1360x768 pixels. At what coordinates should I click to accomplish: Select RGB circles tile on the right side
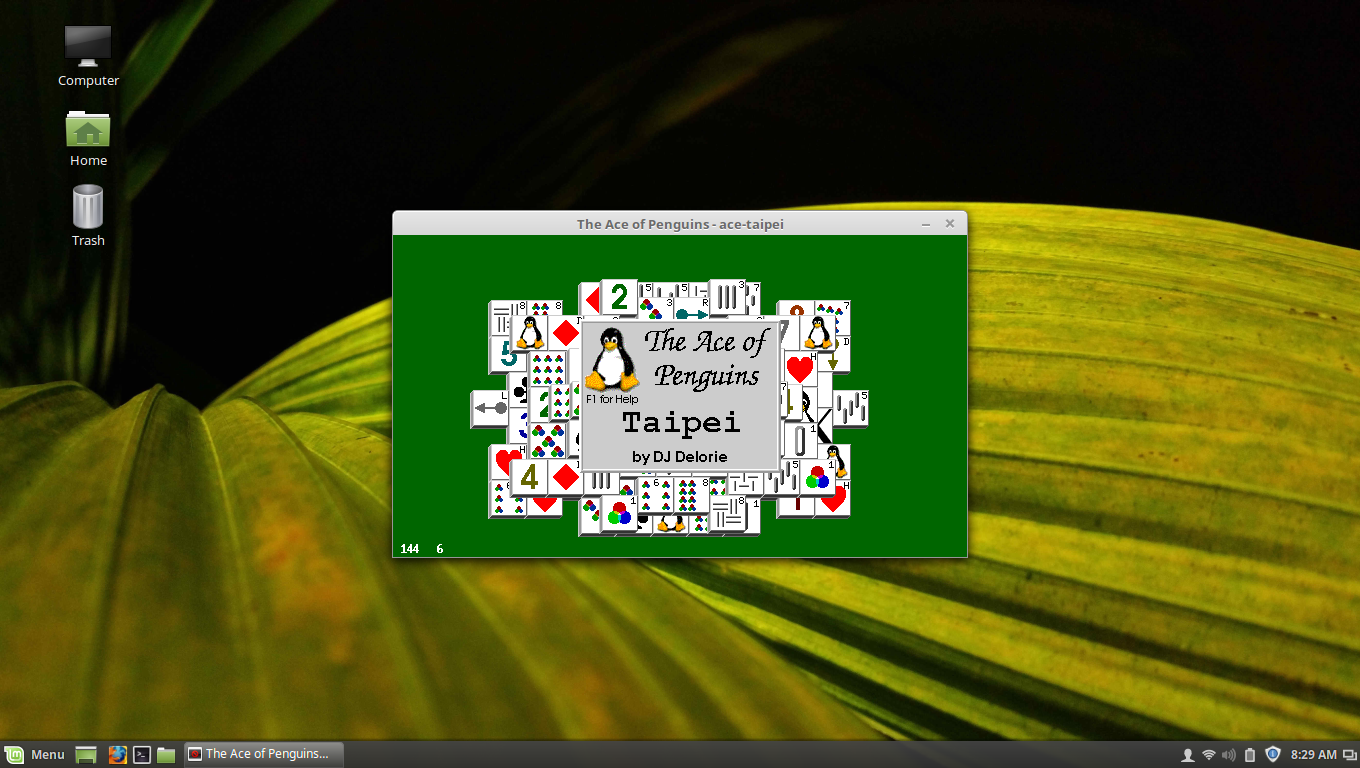coord(818,478)
